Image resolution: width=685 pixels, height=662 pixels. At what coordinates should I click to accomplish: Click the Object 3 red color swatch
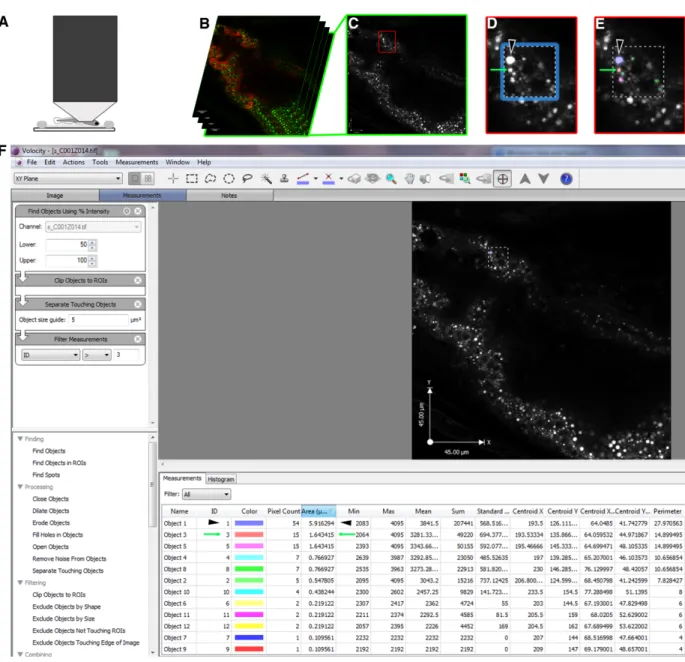tap(249, 534)
